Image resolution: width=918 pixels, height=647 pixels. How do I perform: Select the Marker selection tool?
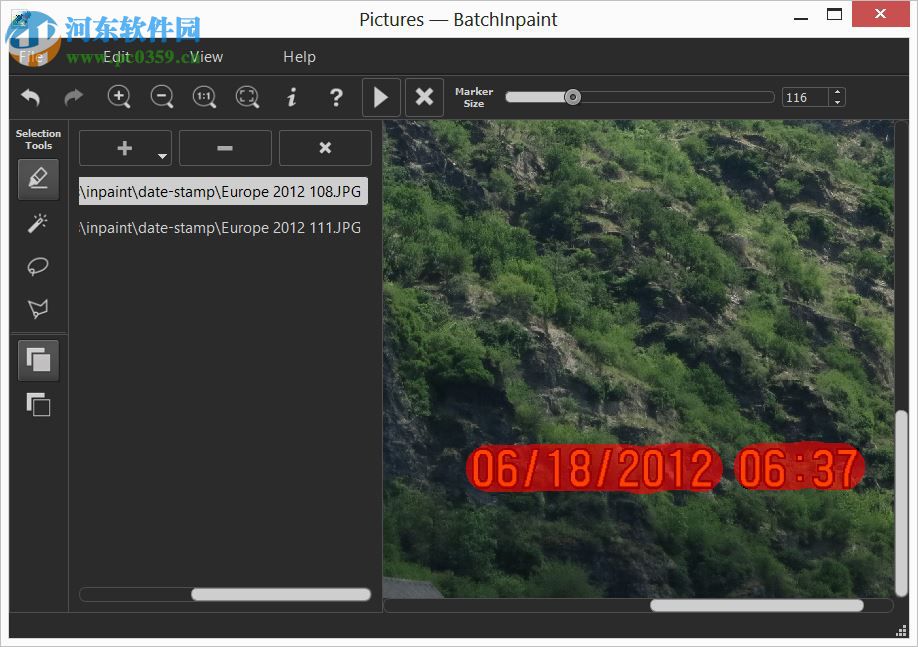(38, 179)
